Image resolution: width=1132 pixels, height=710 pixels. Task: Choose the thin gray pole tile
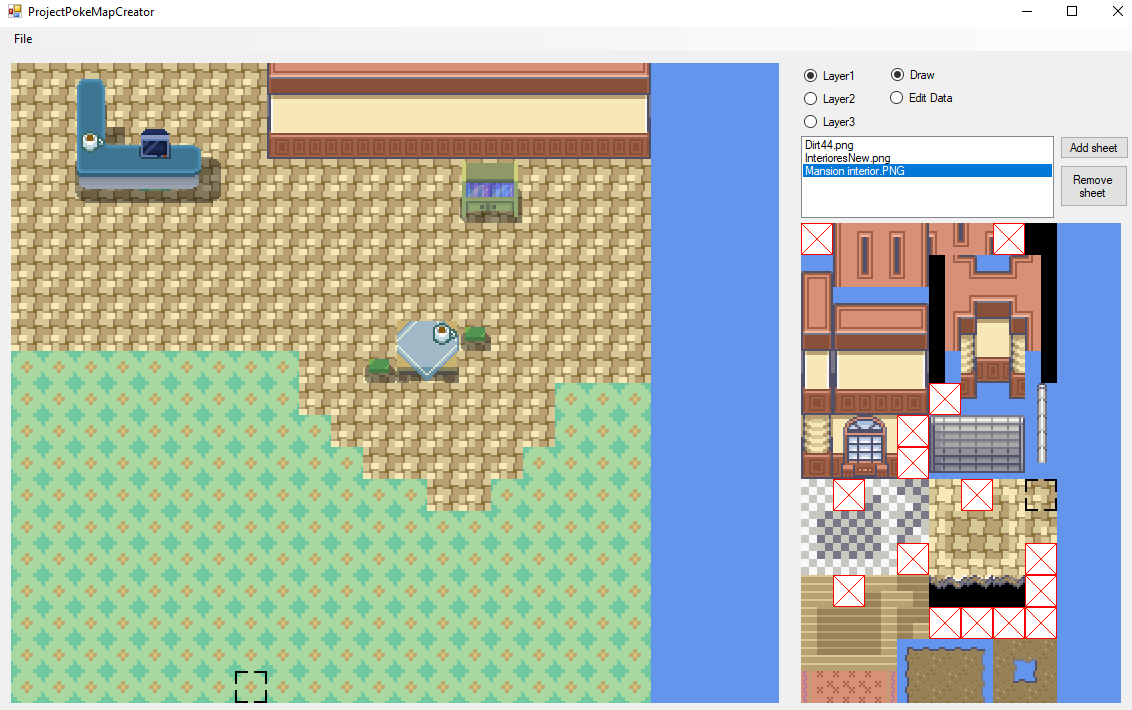(x=1041, y=424)
